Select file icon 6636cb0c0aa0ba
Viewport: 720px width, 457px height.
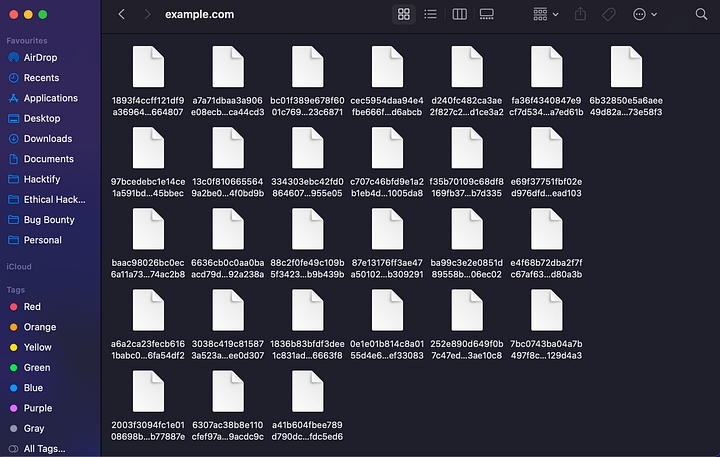[x=228, y=229]
